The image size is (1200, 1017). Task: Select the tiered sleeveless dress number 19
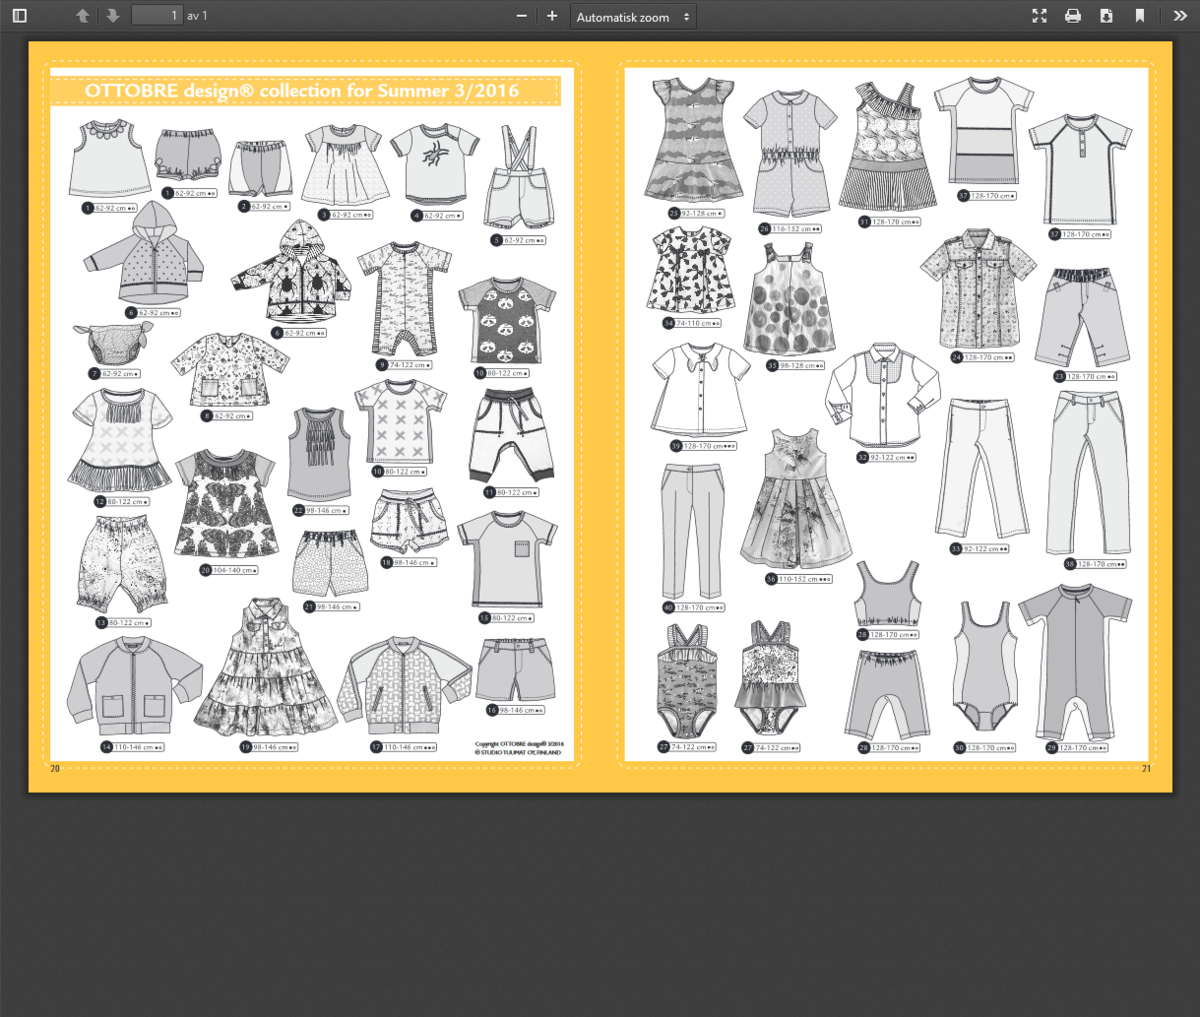[x=266, y=668]
